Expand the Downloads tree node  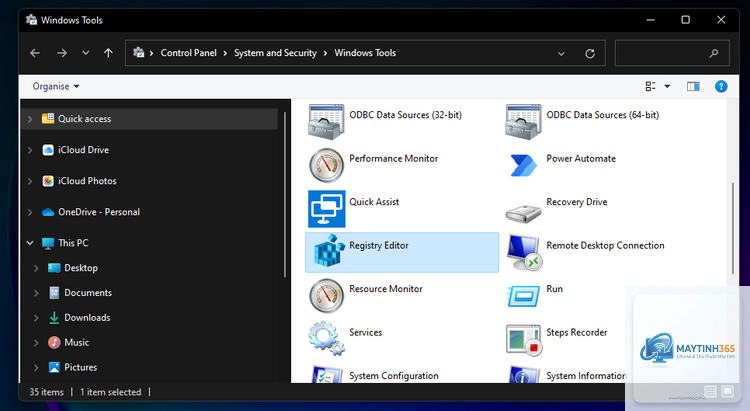pos(36,318)
